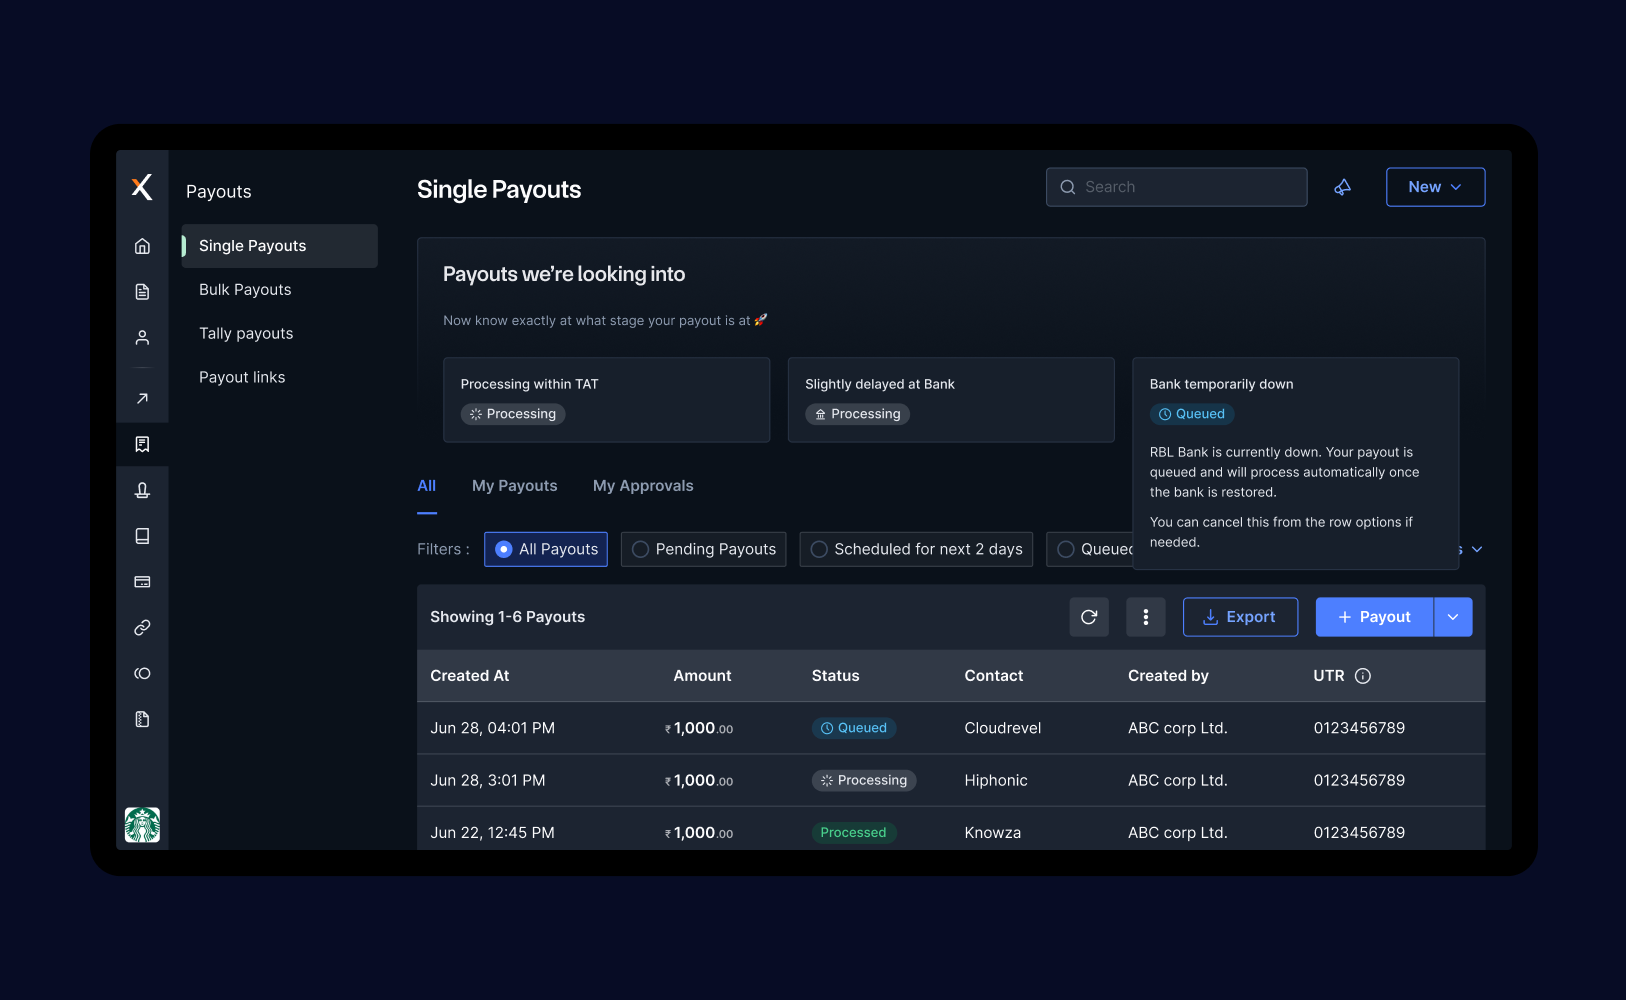The image size is (1626, 1000).
Task: Refresh the payouts table
Action: [1089, 617]
